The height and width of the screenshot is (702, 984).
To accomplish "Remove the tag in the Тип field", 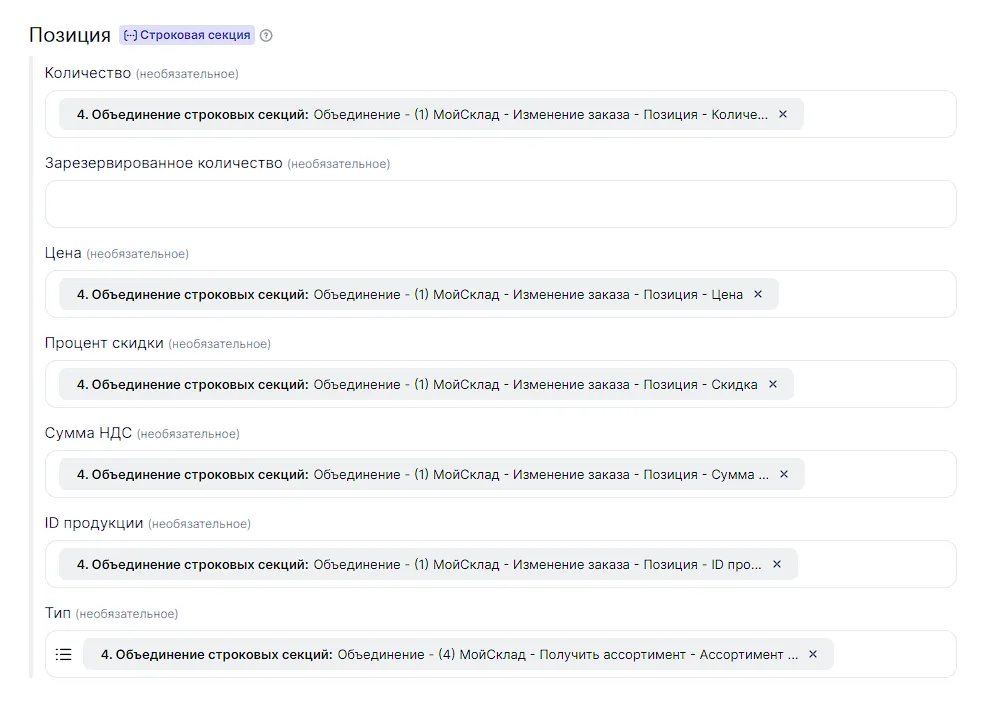I will [813, 654].
